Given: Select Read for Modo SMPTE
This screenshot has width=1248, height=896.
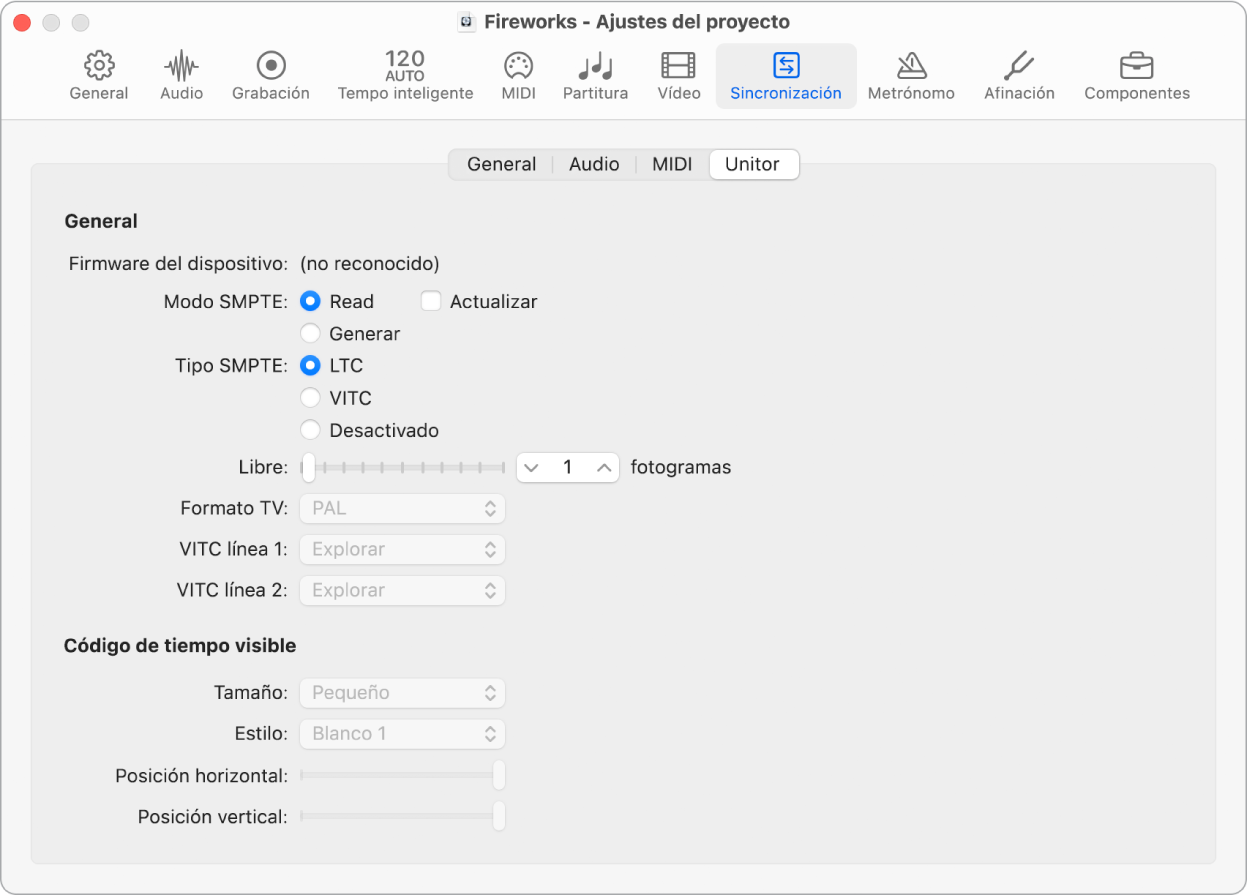Looking at the screenshot, I should coord(311,301).
